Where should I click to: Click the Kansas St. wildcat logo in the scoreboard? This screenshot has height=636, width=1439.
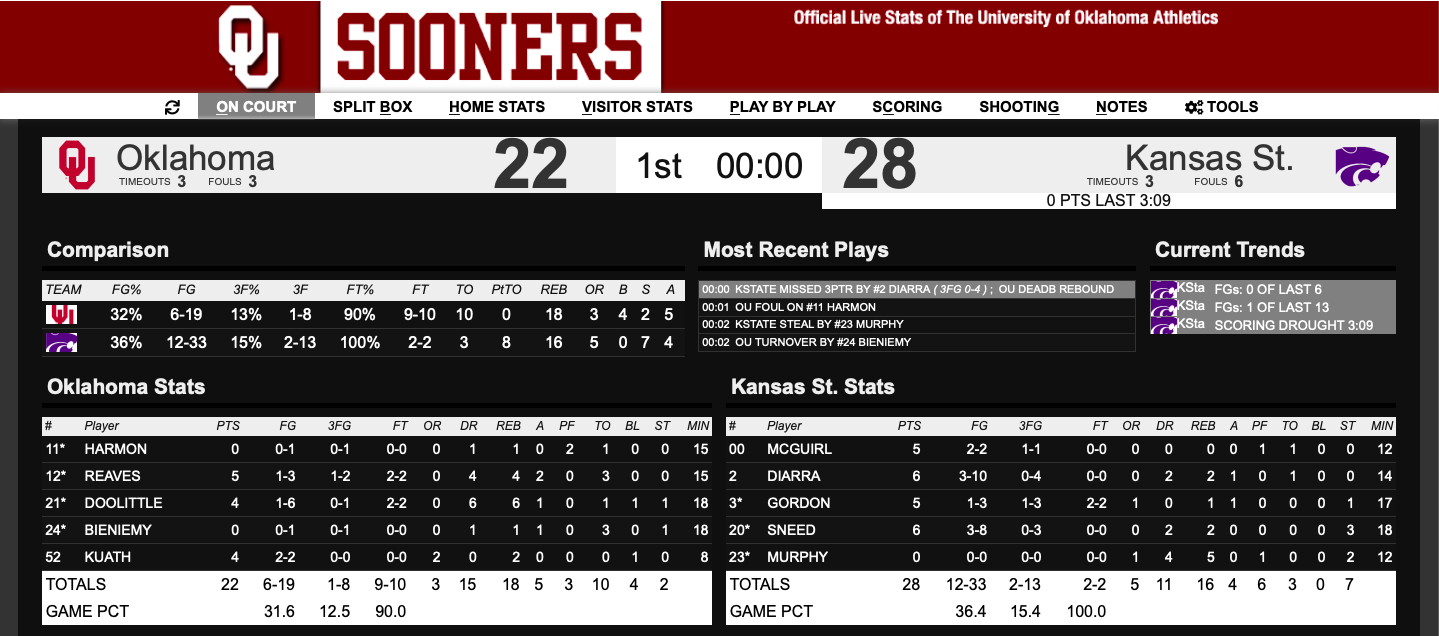click(x=1361, y=165)
